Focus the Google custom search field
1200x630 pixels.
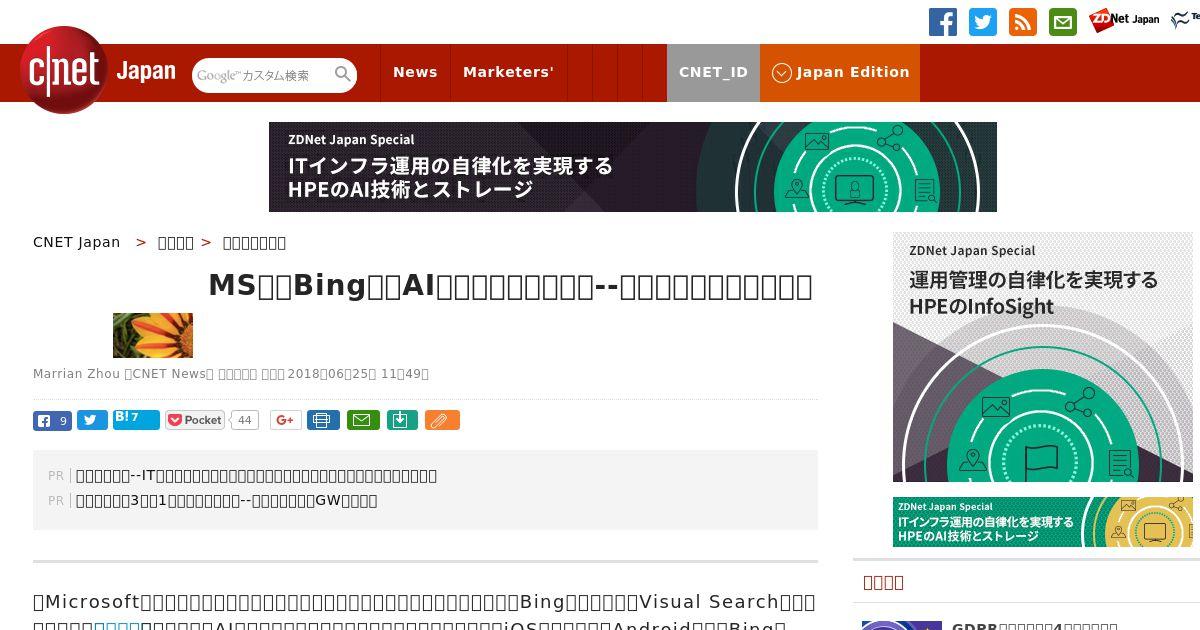click(x=262, y=75)
